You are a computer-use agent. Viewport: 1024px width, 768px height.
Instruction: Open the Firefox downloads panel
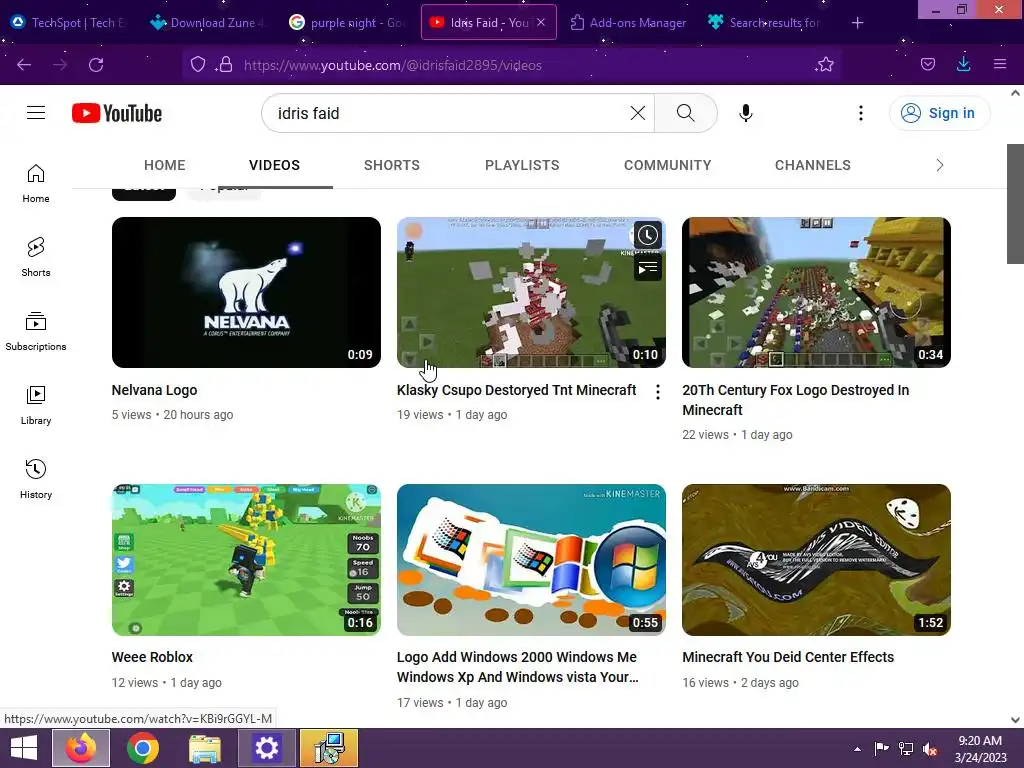click(963, 64)
